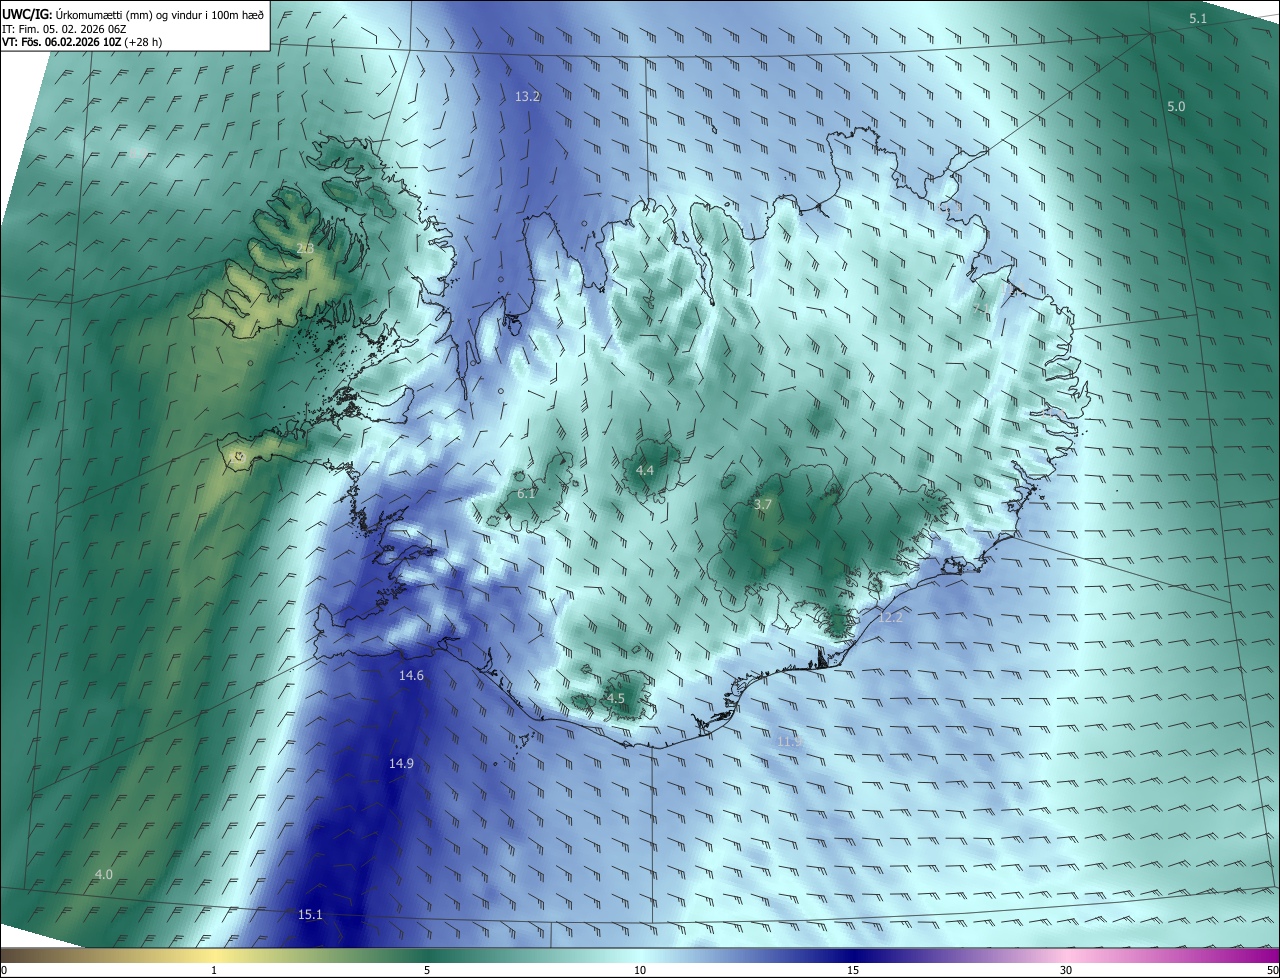The width and height of the screenshot is (1280, 978).
Task: Click the 0 tick on the colour scale
Action: 4,970
